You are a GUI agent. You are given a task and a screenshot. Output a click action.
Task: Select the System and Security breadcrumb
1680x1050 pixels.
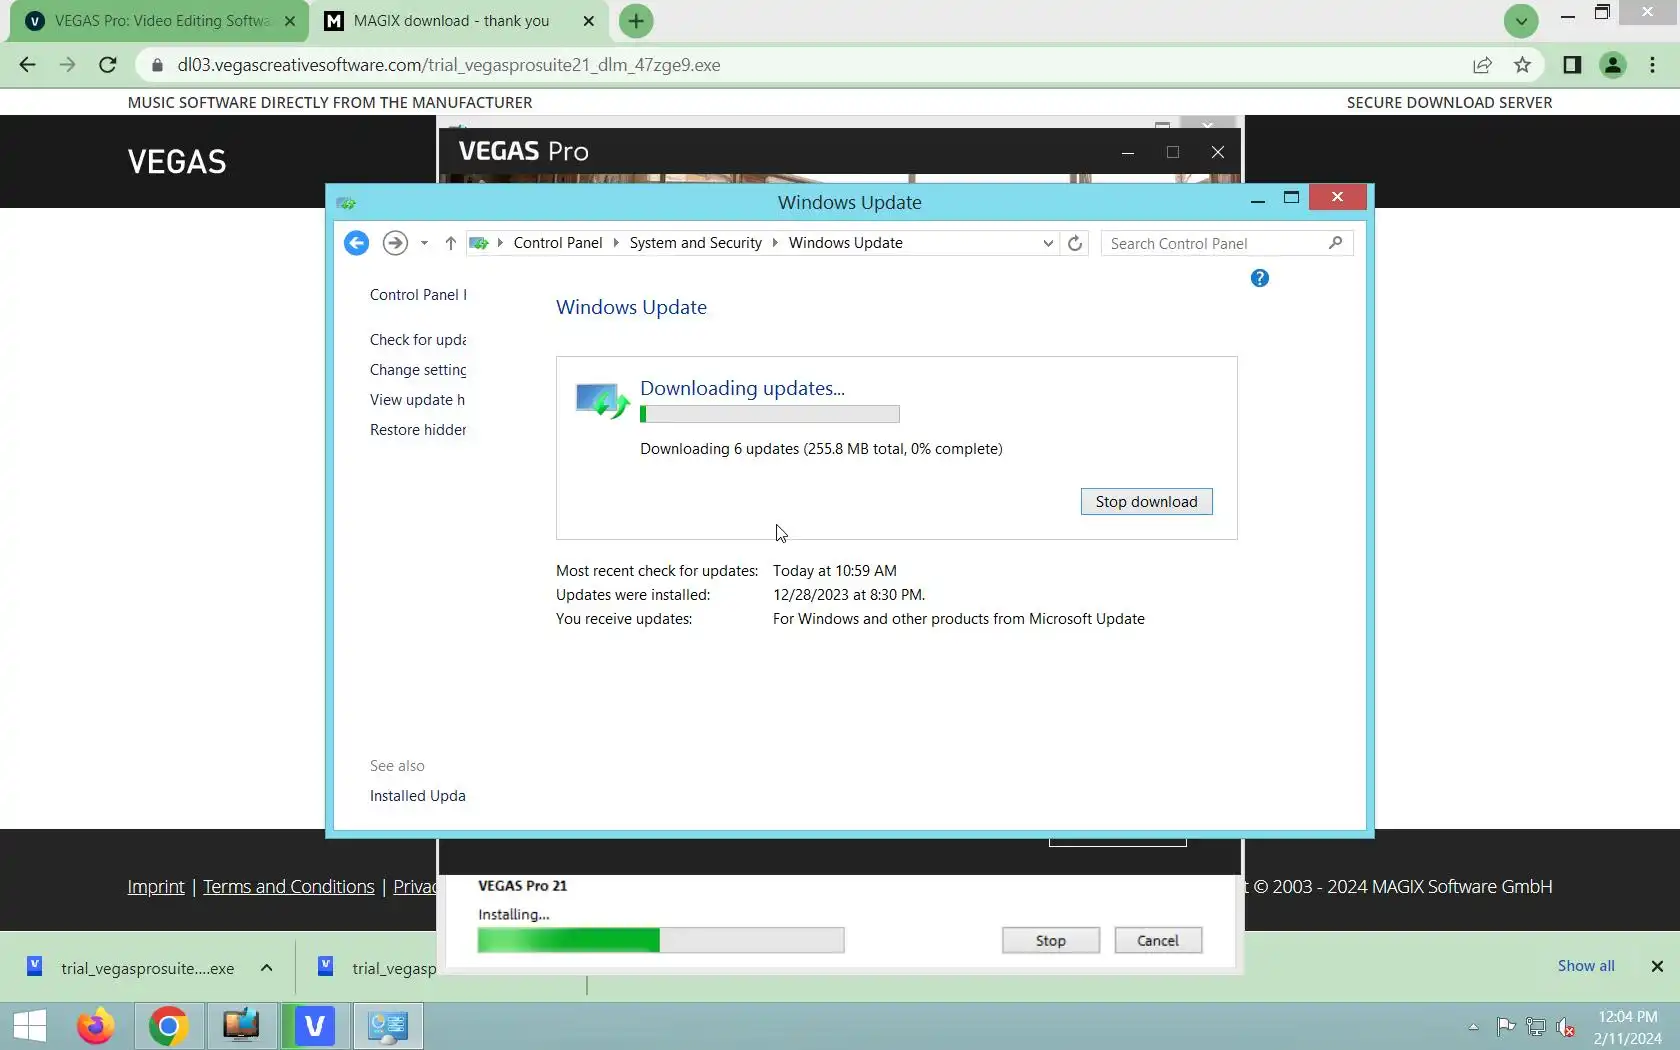point(695,243)
